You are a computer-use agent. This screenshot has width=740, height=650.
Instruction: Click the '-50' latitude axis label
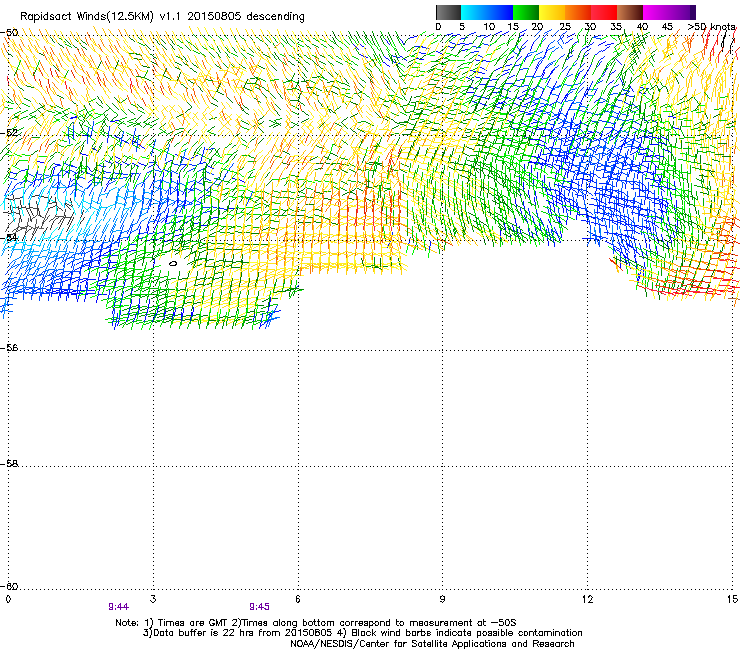pyautogui.click(x=9, y=33)
